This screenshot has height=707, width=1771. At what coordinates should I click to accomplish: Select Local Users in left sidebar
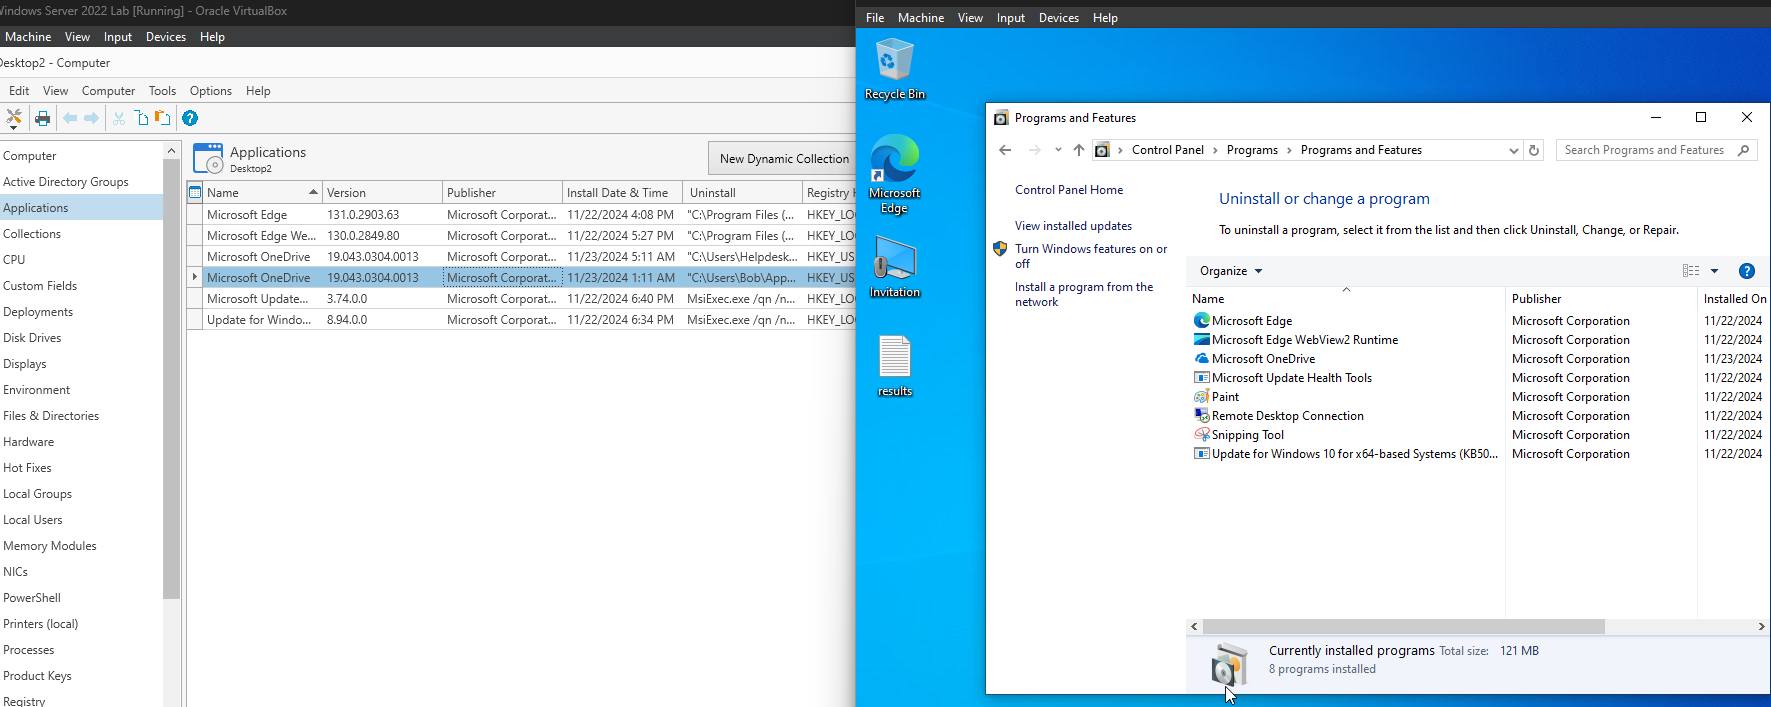click(x=33, y=520)
